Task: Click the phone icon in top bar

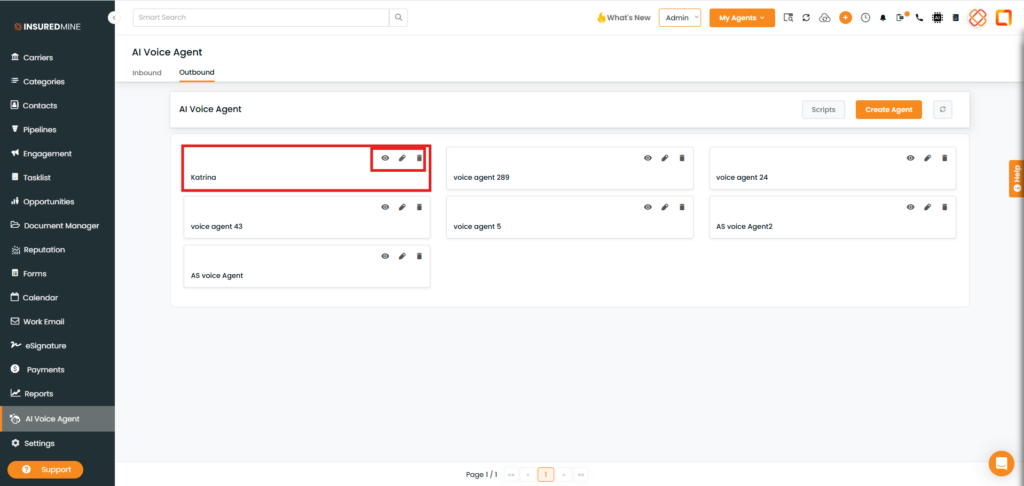Action: pos(919,18)
